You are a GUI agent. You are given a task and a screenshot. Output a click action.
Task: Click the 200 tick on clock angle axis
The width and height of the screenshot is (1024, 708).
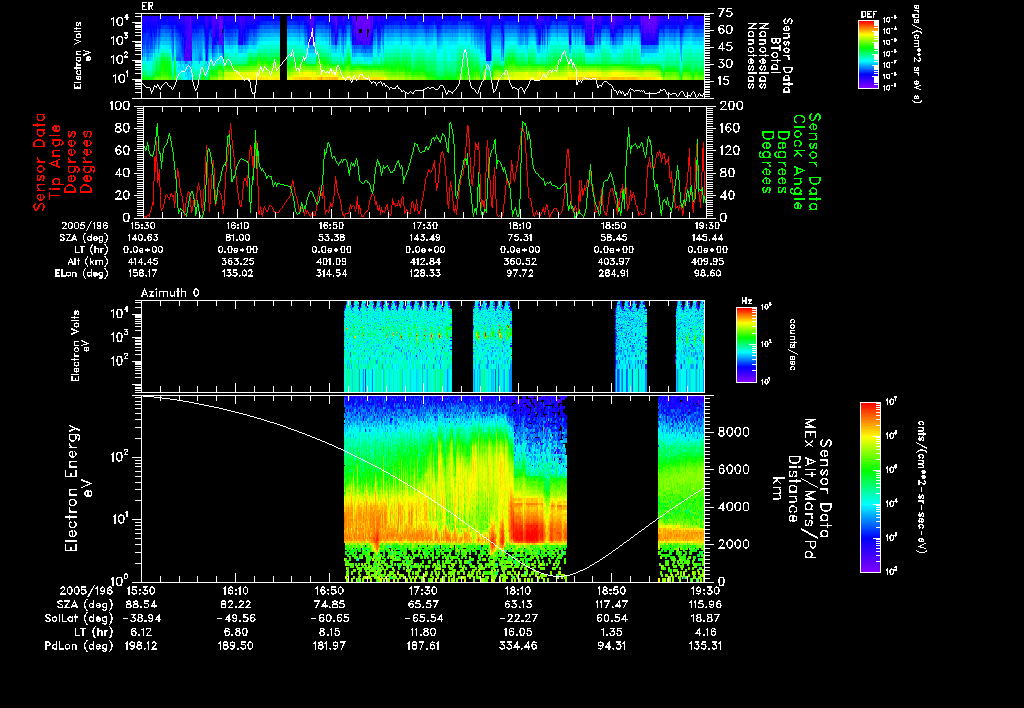point(730,106)
